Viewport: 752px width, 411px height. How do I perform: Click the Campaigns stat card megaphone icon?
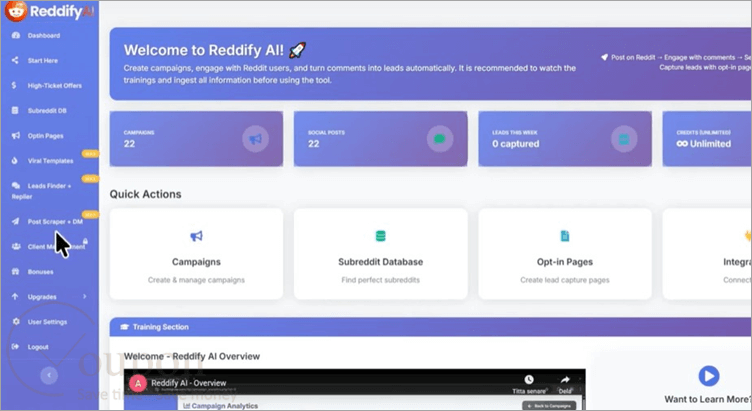[255, 139]
